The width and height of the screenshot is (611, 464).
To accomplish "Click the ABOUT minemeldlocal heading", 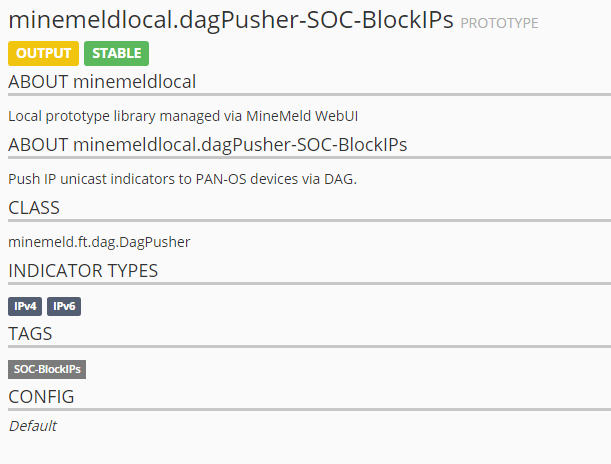I will tap(102, 82).
